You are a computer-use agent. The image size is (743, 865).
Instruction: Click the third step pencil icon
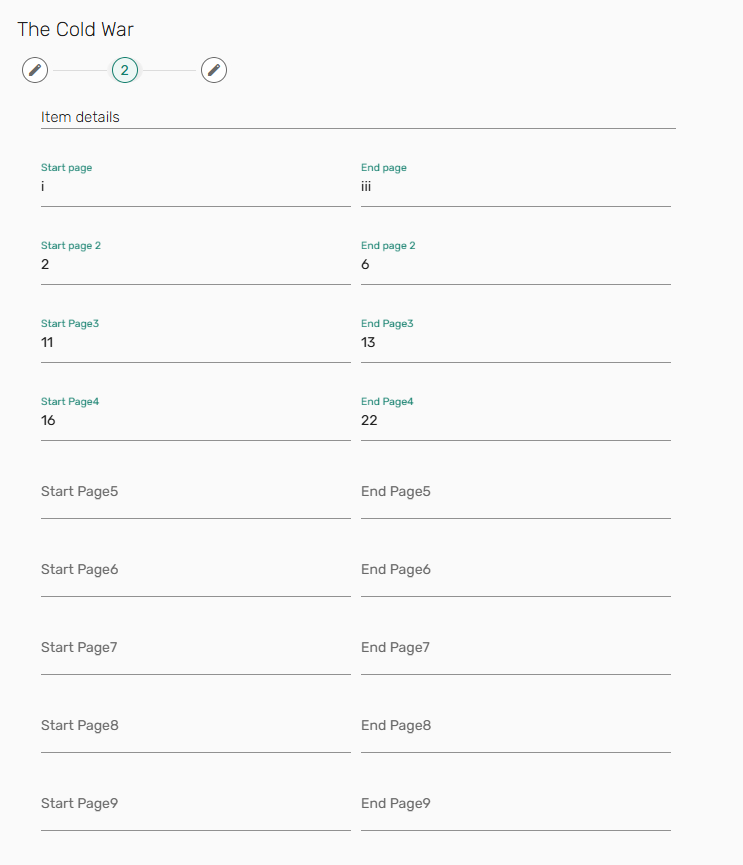(x=214, y=70)
